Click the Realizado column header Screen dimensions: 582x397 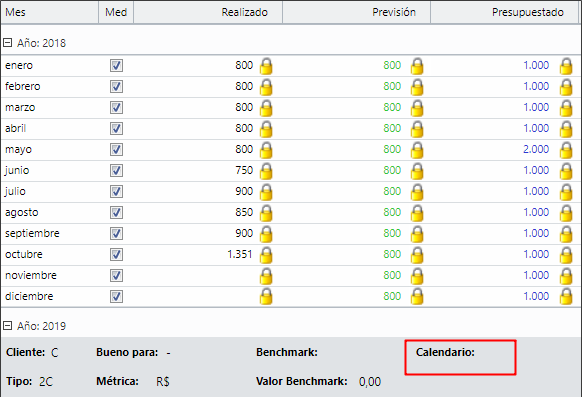pyautogui.click(x=208, y=12)
